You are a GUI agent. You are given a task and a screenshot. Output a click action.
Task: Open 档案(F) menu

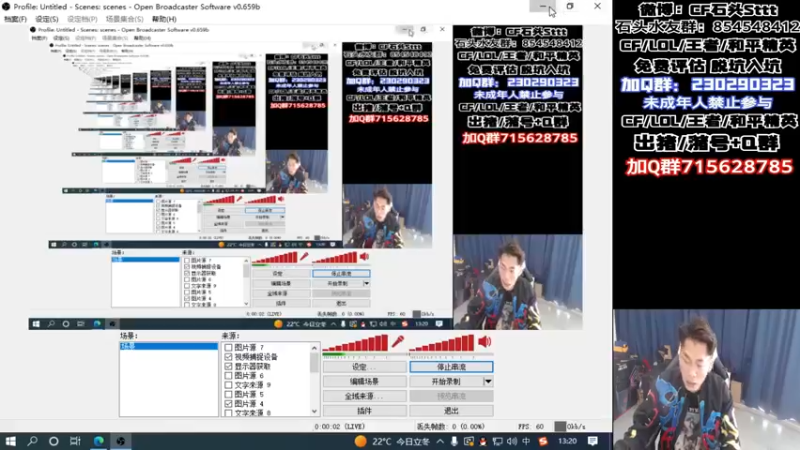pyautogui.click(x=15, y=19)
